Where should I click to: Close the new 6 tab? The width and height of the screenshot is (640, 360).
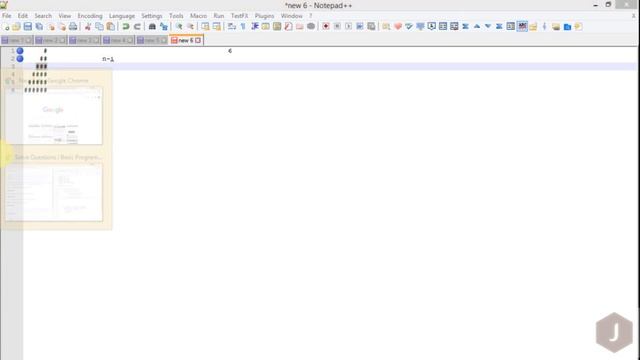(x=198, y=40)
